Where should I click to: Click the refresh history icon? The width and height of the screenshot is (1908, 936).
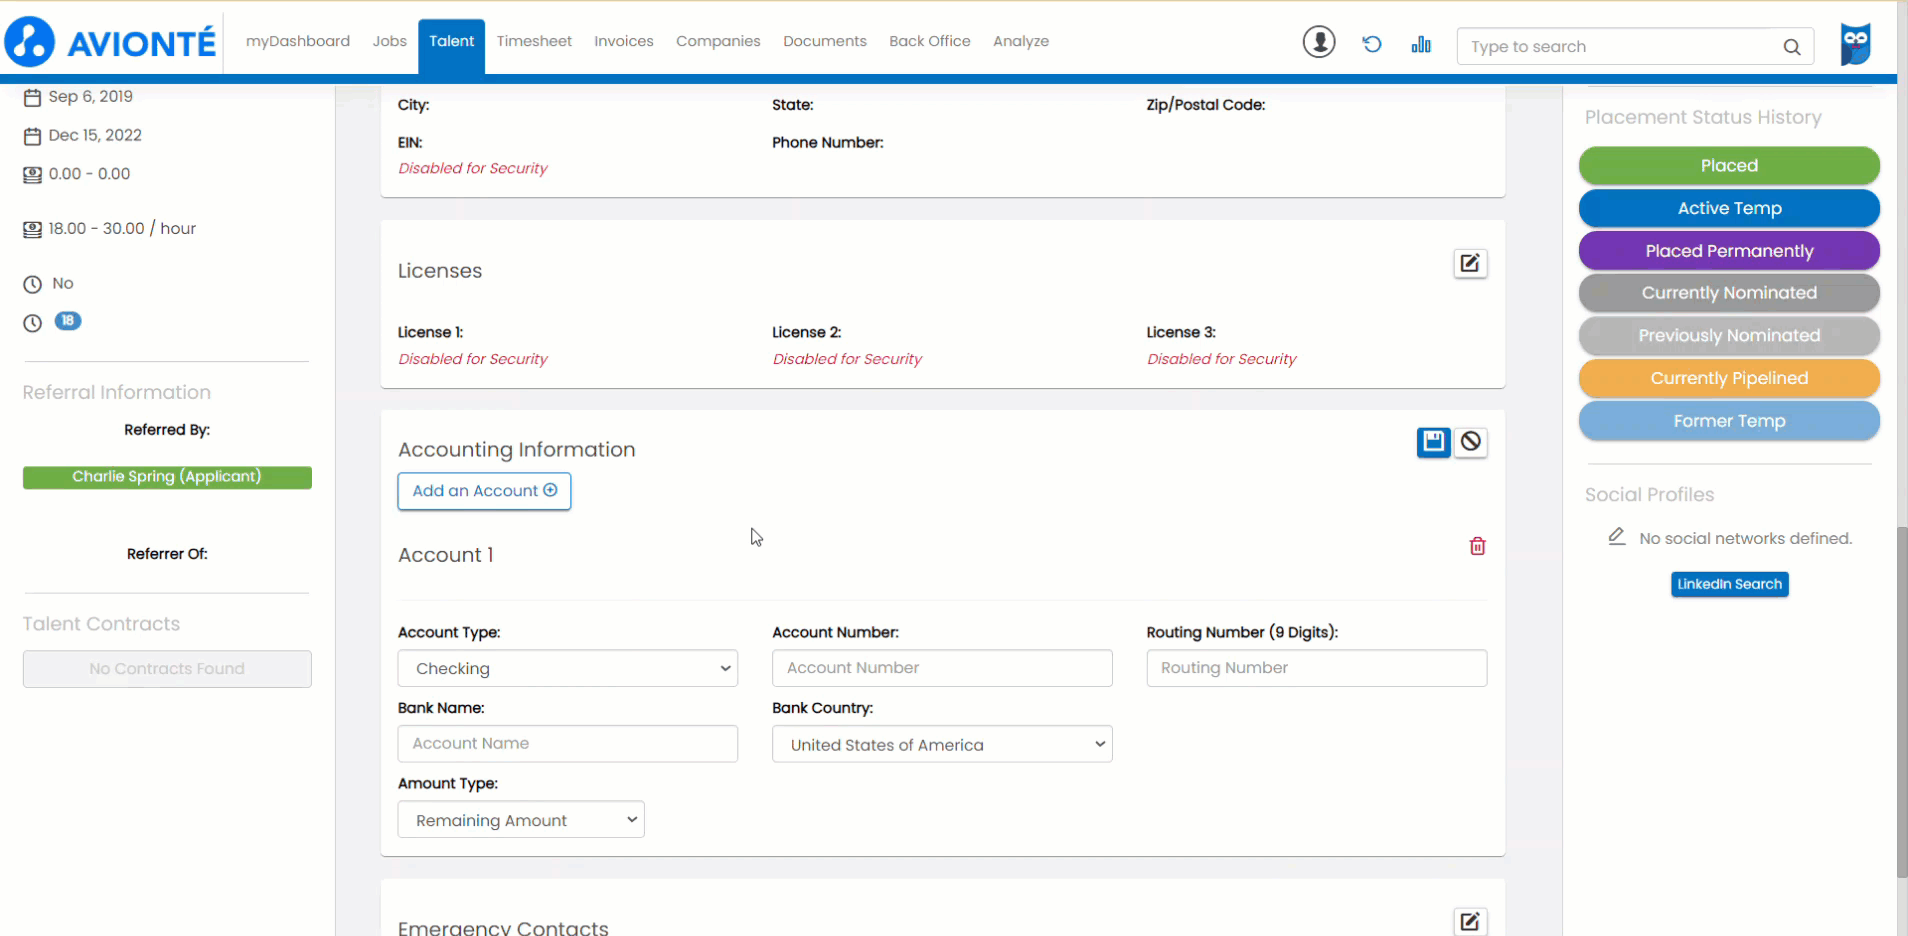pyautogui.click(x=1372, y=44)
